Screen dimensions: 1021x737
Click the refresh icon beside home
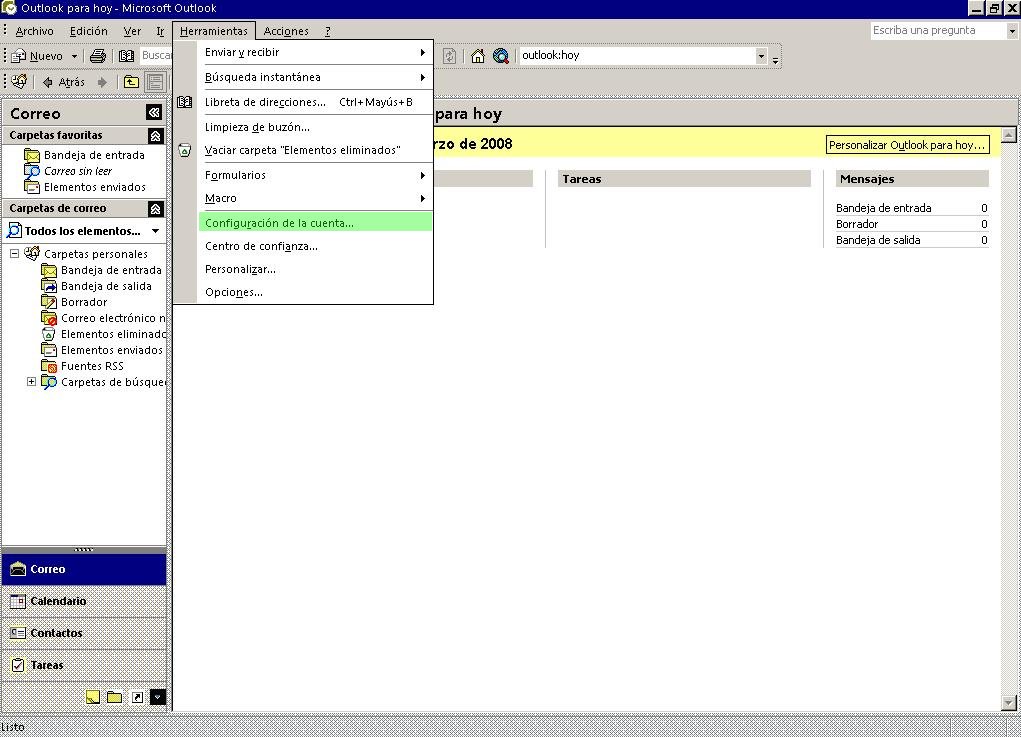[449, 56]
